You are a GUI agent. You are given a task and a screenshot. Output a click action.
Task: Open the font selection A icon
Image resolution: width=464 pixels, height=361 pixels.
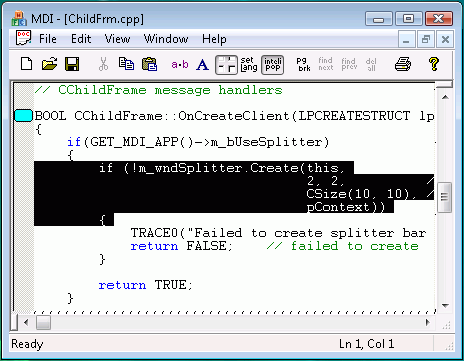202,65
